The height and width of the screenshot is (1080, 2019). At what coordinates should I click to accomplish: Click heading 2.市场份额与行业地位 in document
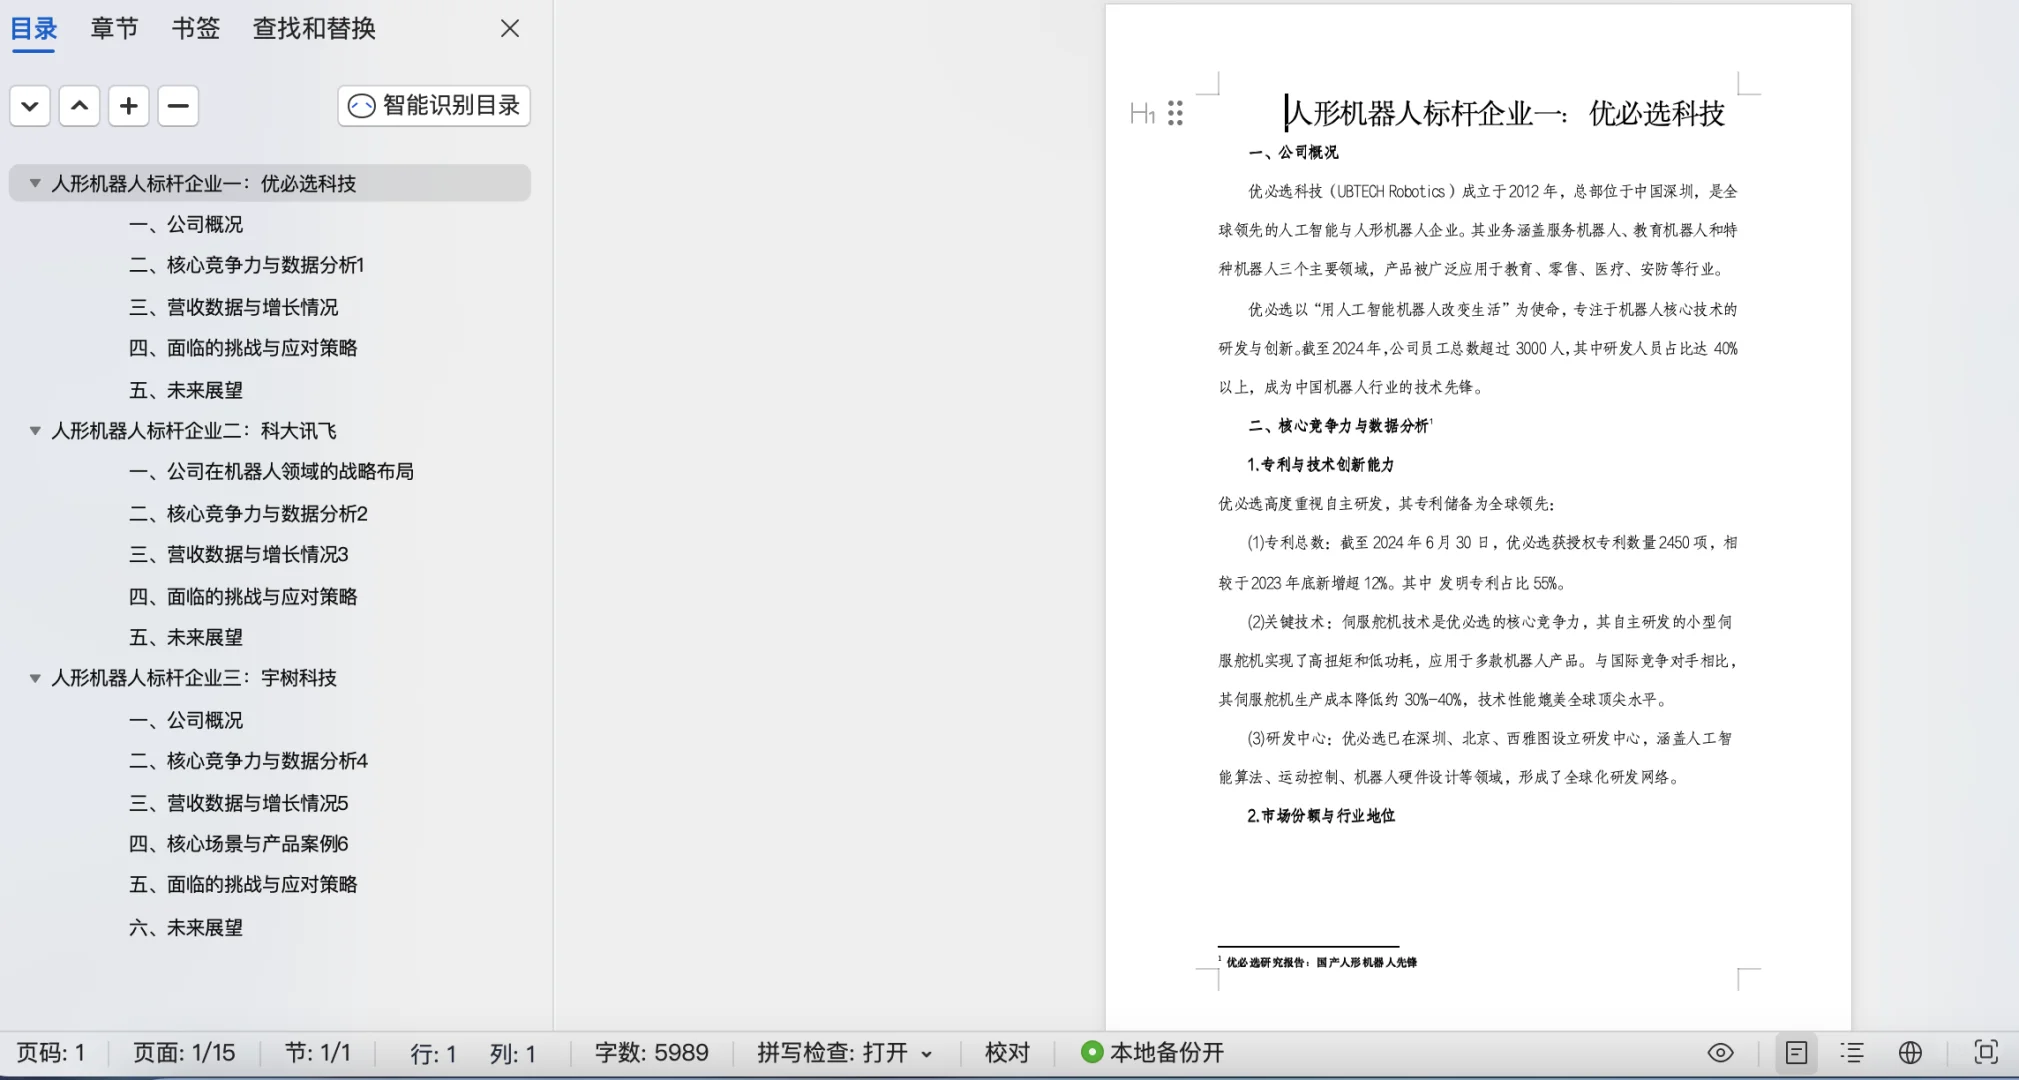[x=1321, y=816]
